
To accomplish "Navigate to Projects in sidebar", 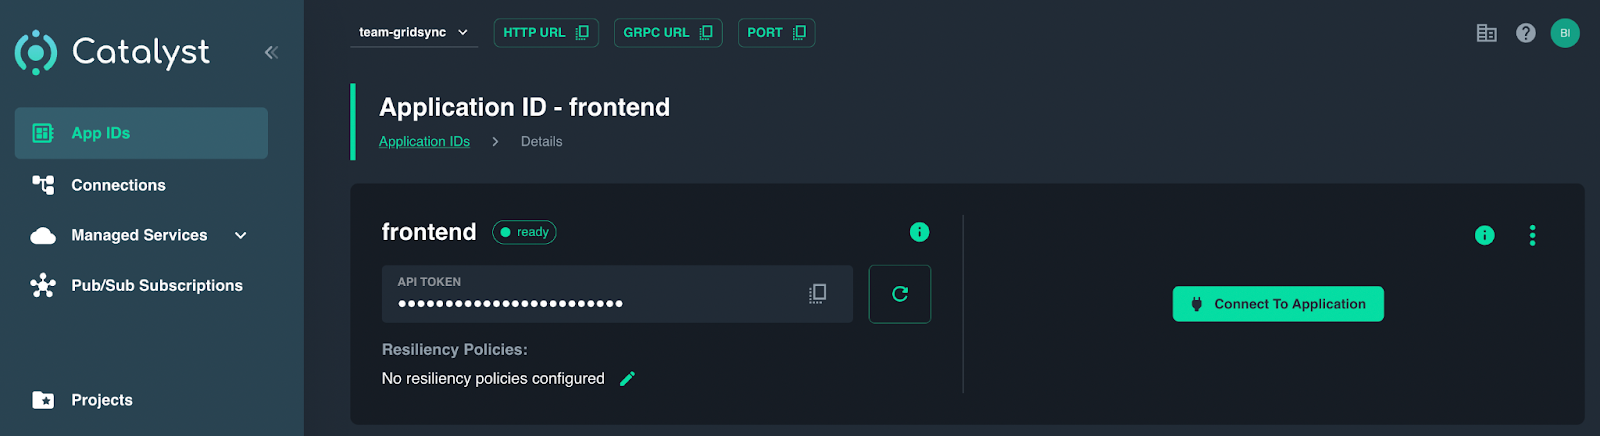I will click(x=101, y=400).
